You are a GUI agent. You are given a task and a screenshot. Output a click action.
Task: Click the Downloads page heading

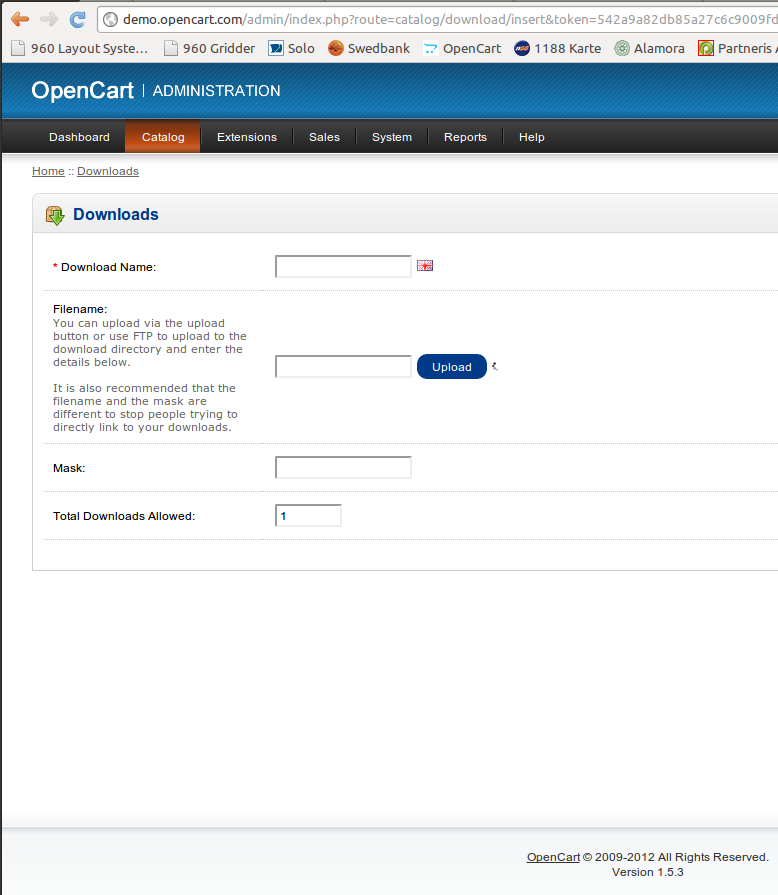coord(116,215)
